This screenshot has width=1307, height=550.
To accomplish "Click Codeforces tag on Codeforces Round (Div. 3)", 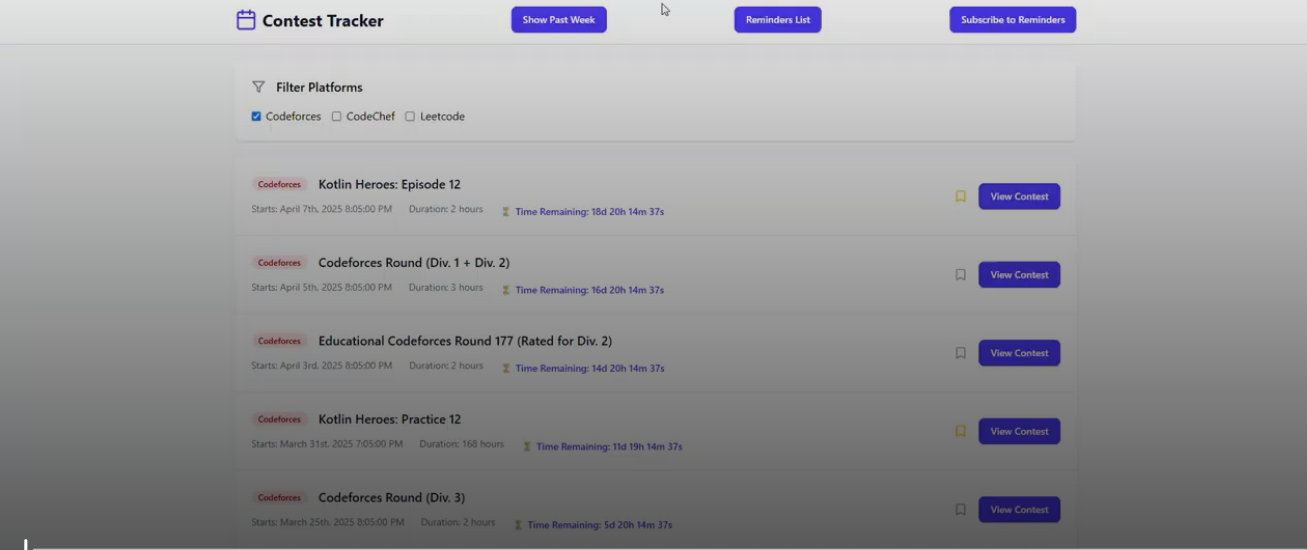I will point(279,498).
